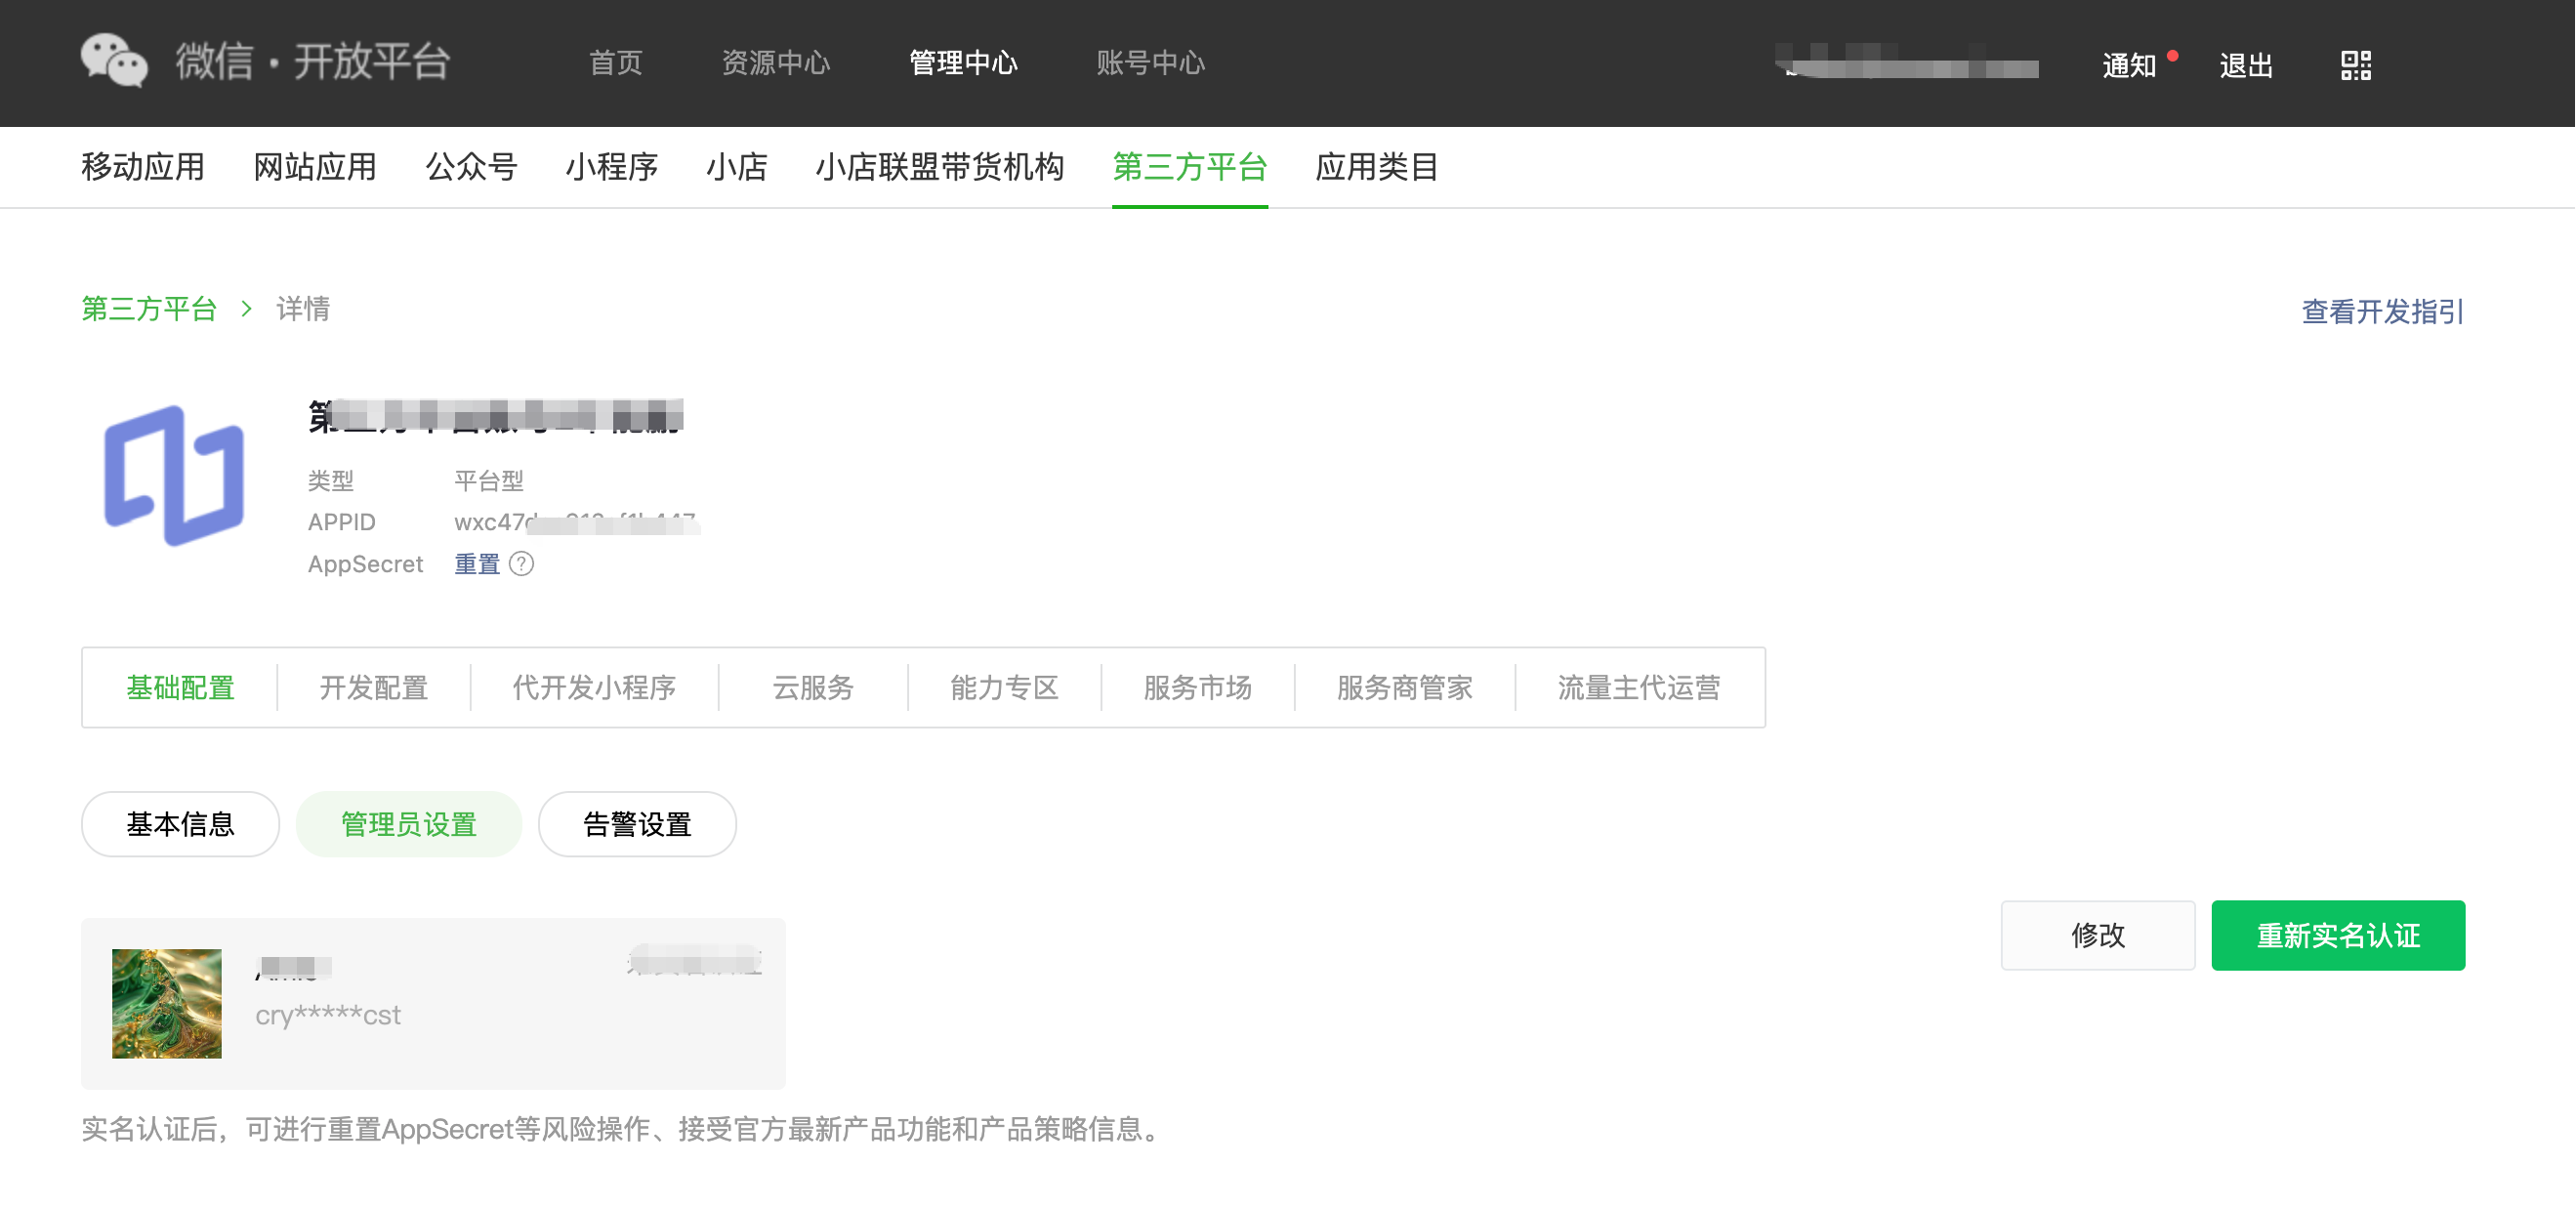Image resolution: width=2576 pixels, height=1207 pixels.
Task: Click the 微信·开放平台 title text
Action: pos(313,61)
